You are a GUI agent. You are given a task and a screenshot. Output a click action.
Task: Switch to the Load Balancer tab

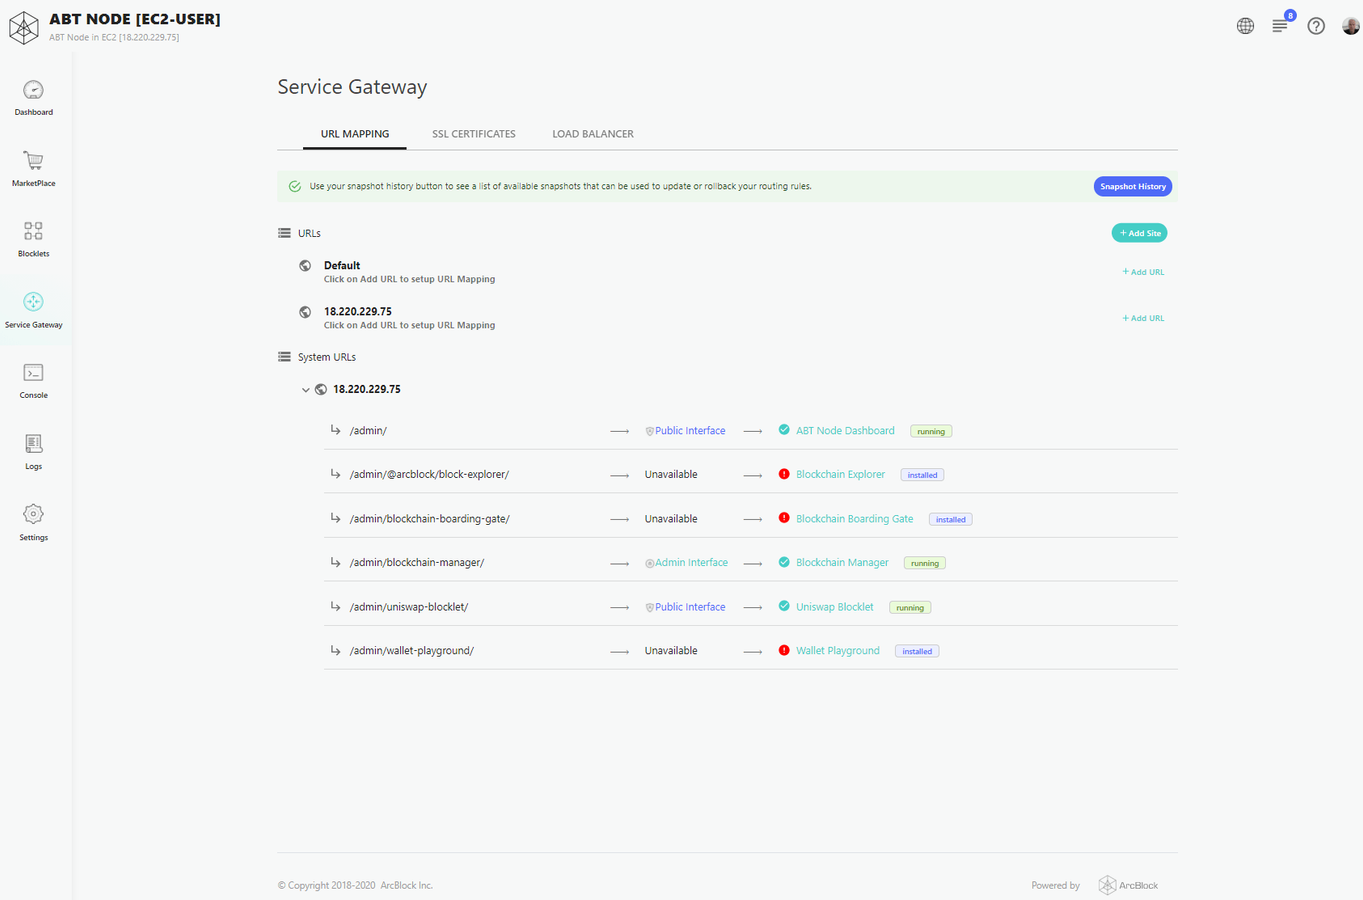click(x=593, y=134)
